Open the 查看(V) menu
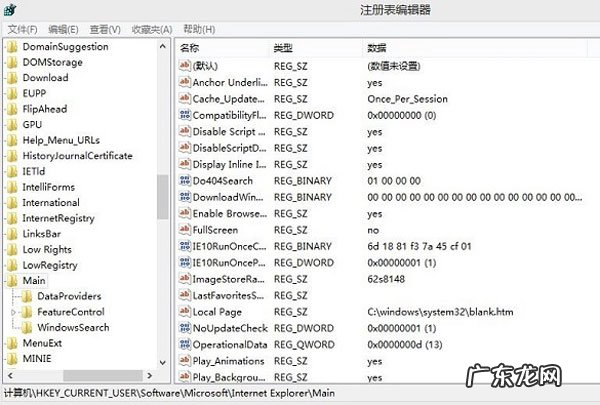 (105, 29)
